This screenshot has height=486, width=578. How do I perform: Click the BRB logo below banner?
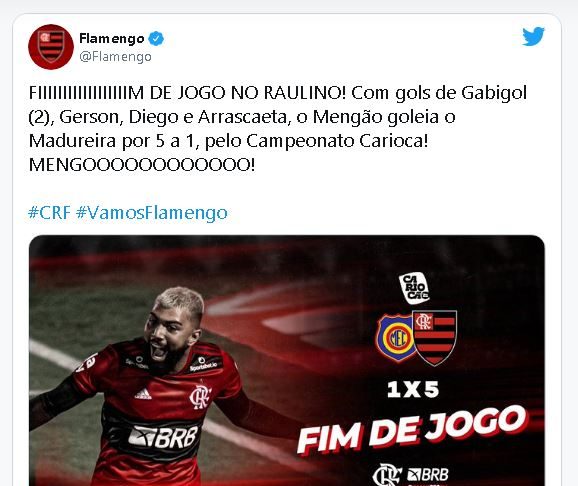point(428,475)
